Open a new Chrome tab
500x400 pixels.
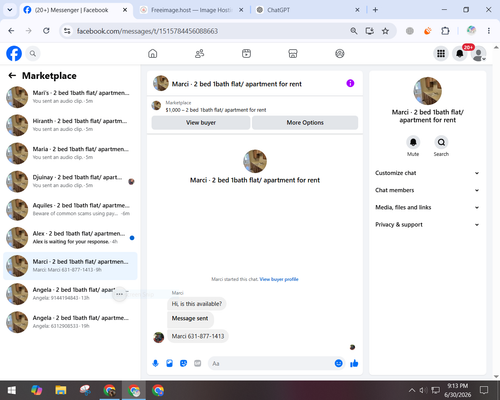tap(375, 10)
